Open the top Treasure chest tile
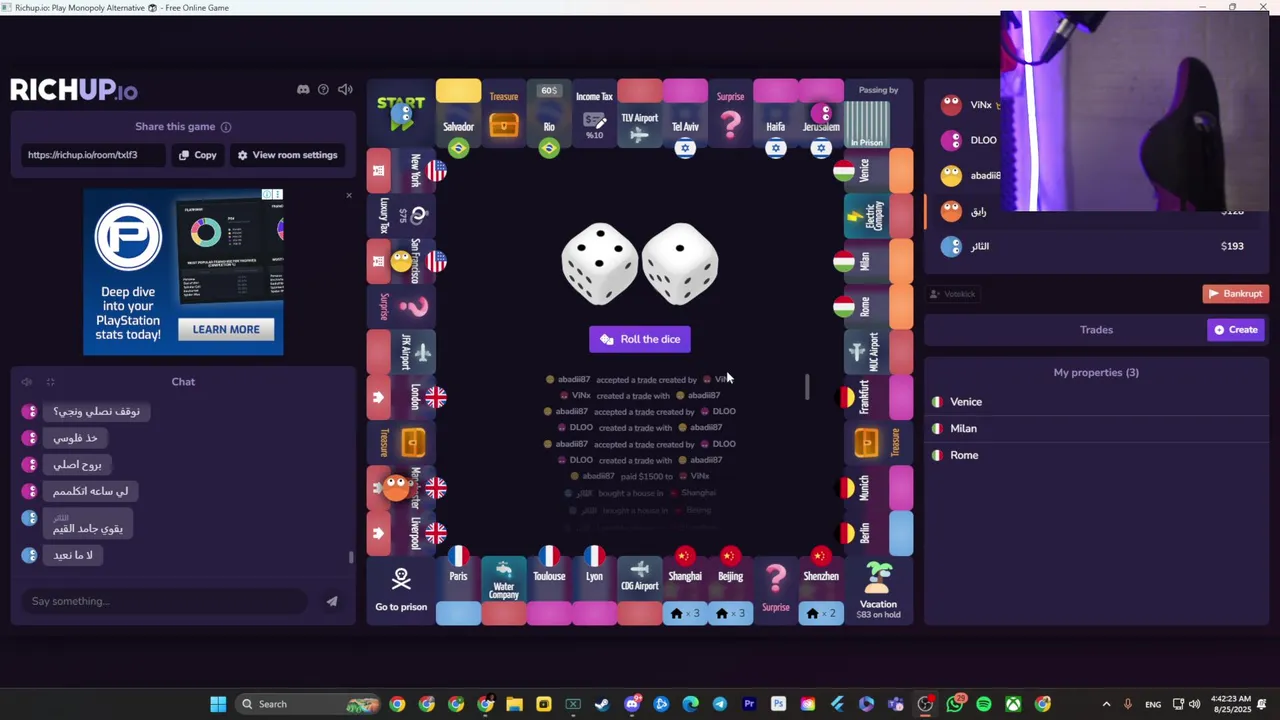 (x=504, y=114)
